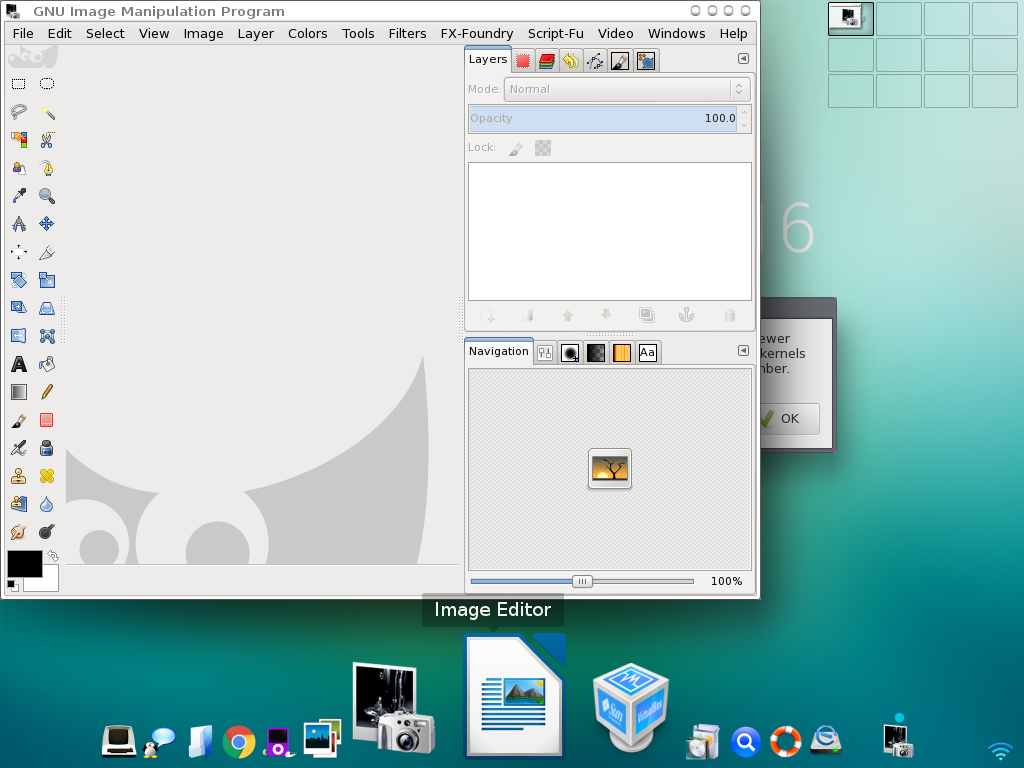Image resolution: width=1024 pixels, height=768 pixels.
Task: Toggle Lock alpha channel checkerboard icon
Action: (x=543, y=148)
